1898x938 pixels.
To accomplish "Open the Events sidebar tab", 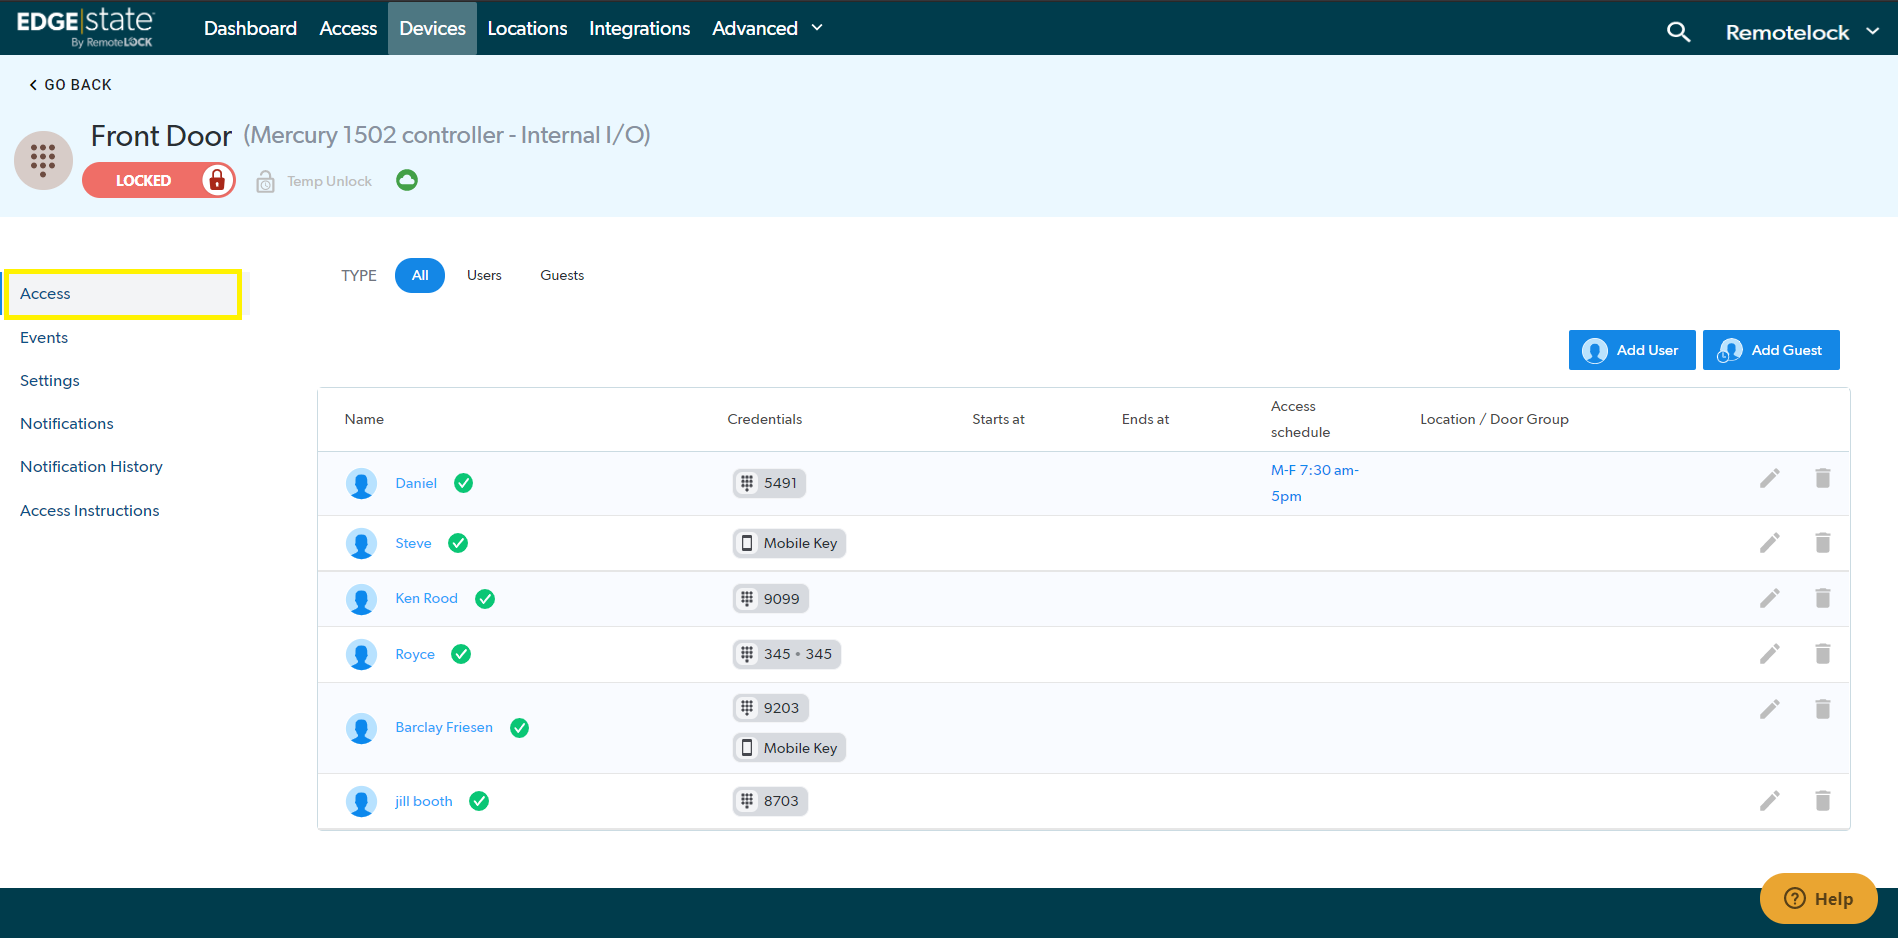I will [x=44, y=338].
